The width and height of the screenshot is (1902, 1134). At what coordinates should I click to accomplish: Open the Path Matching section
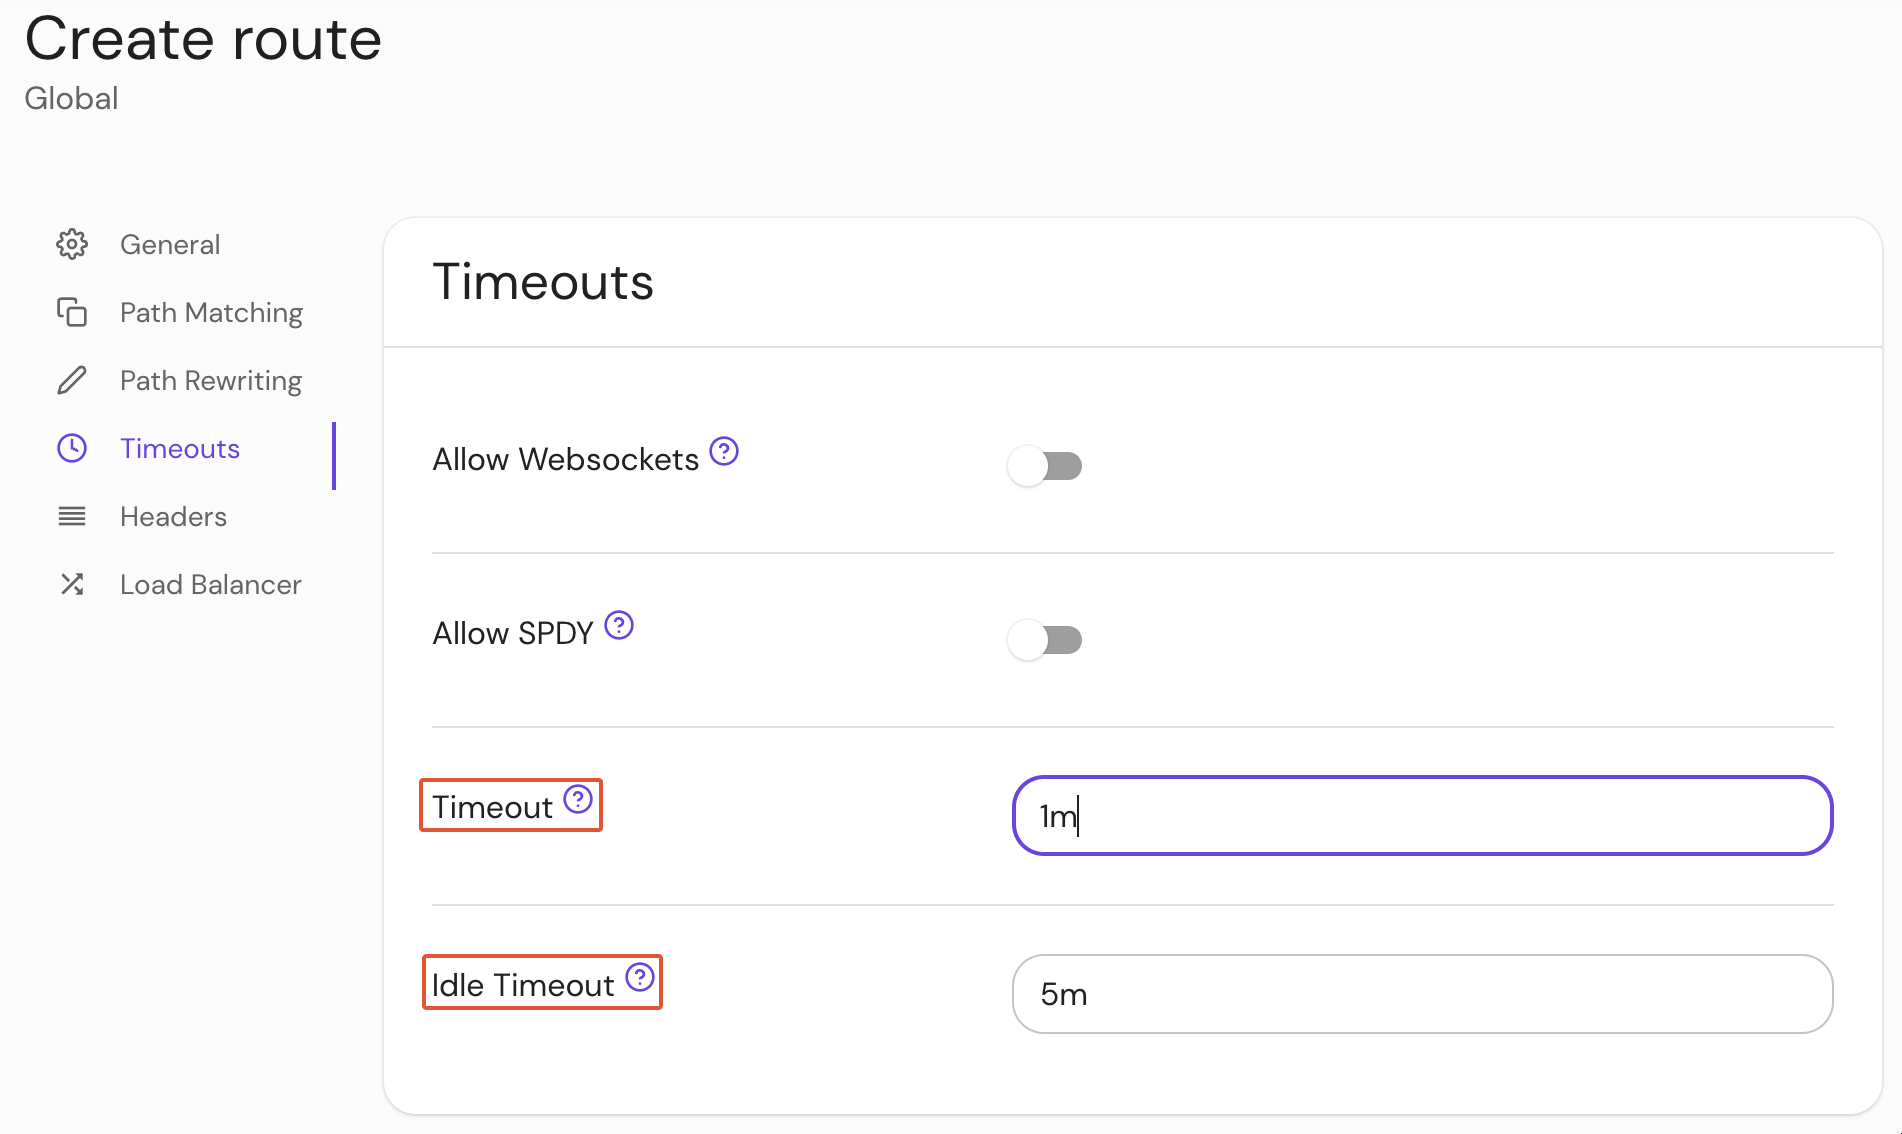click(210, 312)
